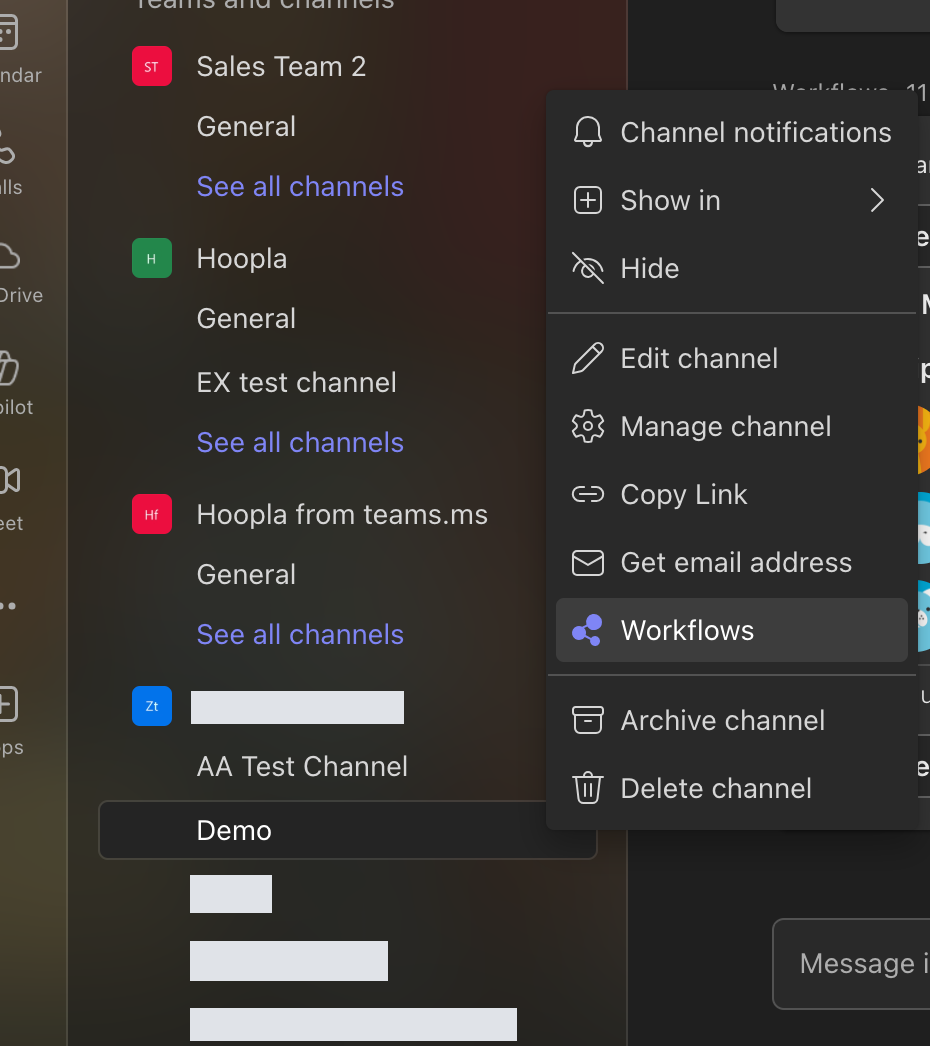Viewport: 930px width, 1046px height.
Task: Click the trash can icon for Delete channel
Action: pos(587,788)
